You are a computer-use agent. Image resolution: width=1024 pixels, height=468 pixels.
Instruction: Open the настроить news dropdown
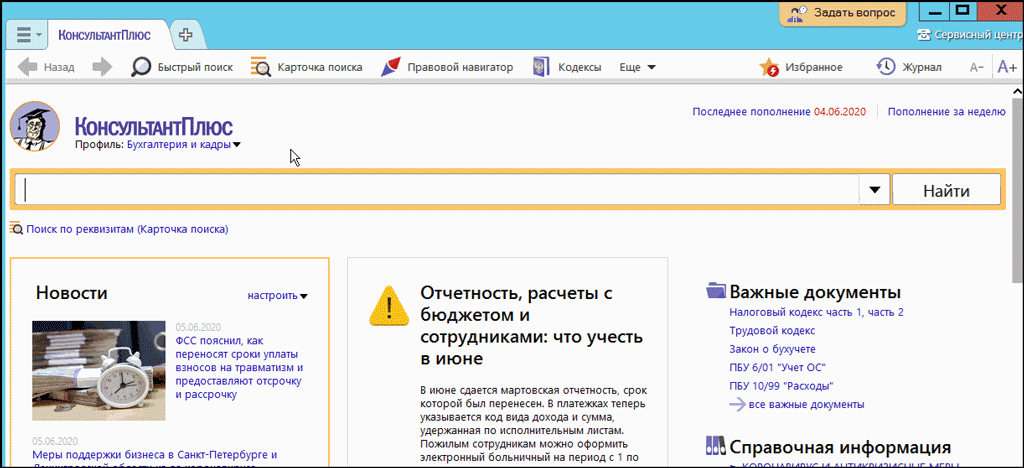(x=277, y=295)
